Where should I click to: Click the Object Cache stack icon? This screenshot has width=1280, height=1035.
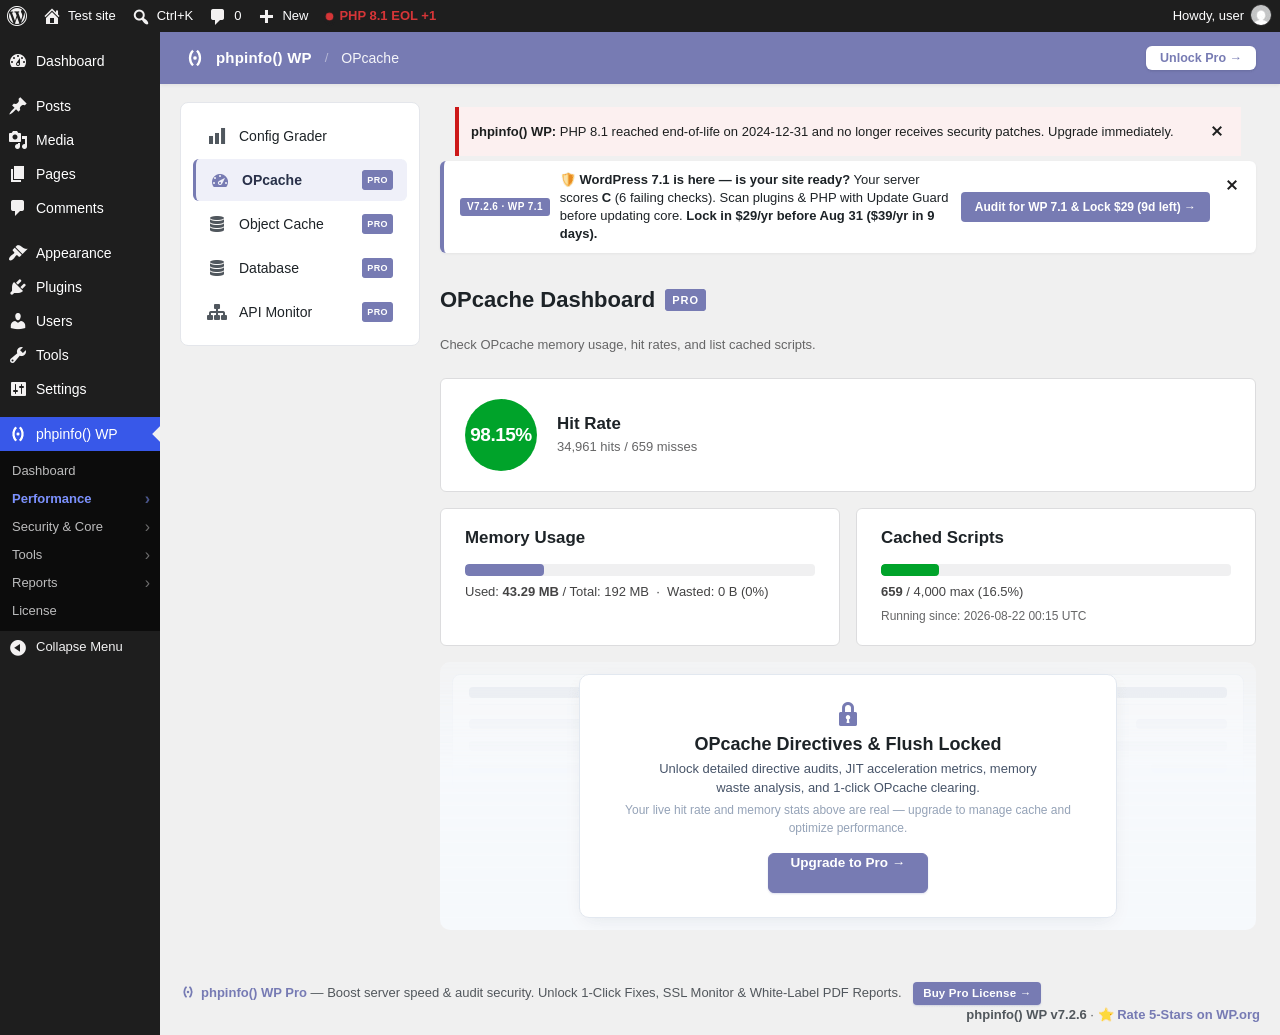pos(217,224)
